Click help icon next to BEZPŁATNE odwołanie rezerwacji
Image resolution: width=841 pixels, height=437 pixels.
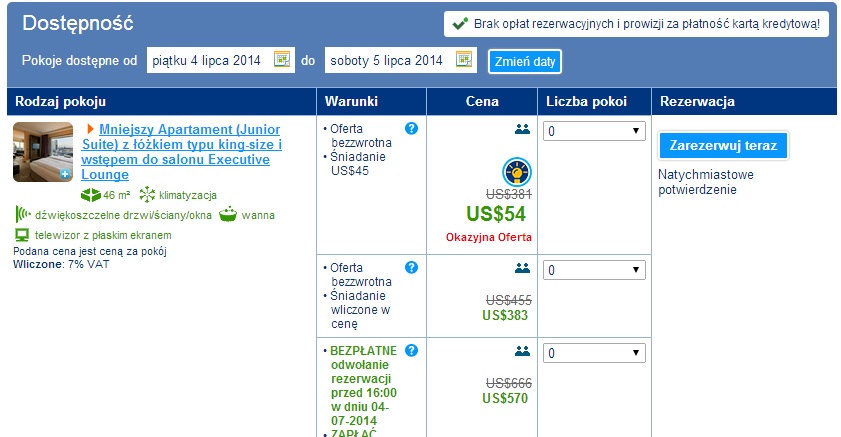411,351
